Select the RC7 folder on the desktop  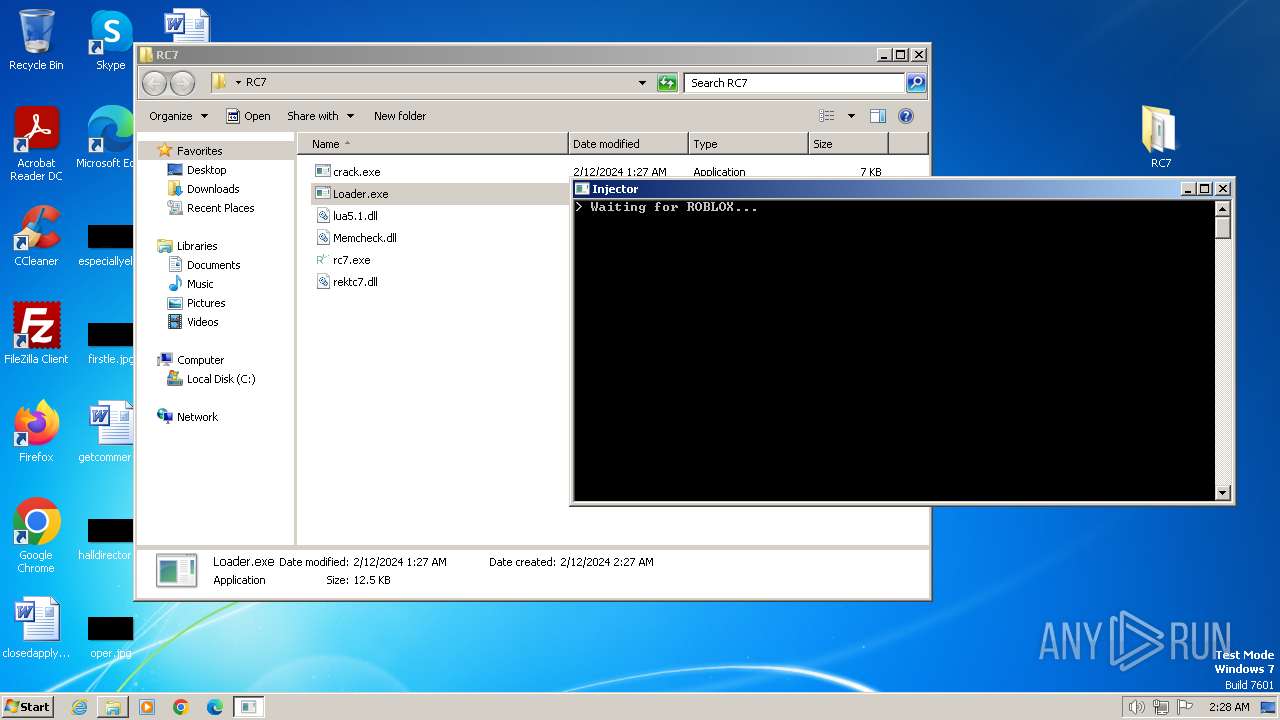coord(1160,137)
